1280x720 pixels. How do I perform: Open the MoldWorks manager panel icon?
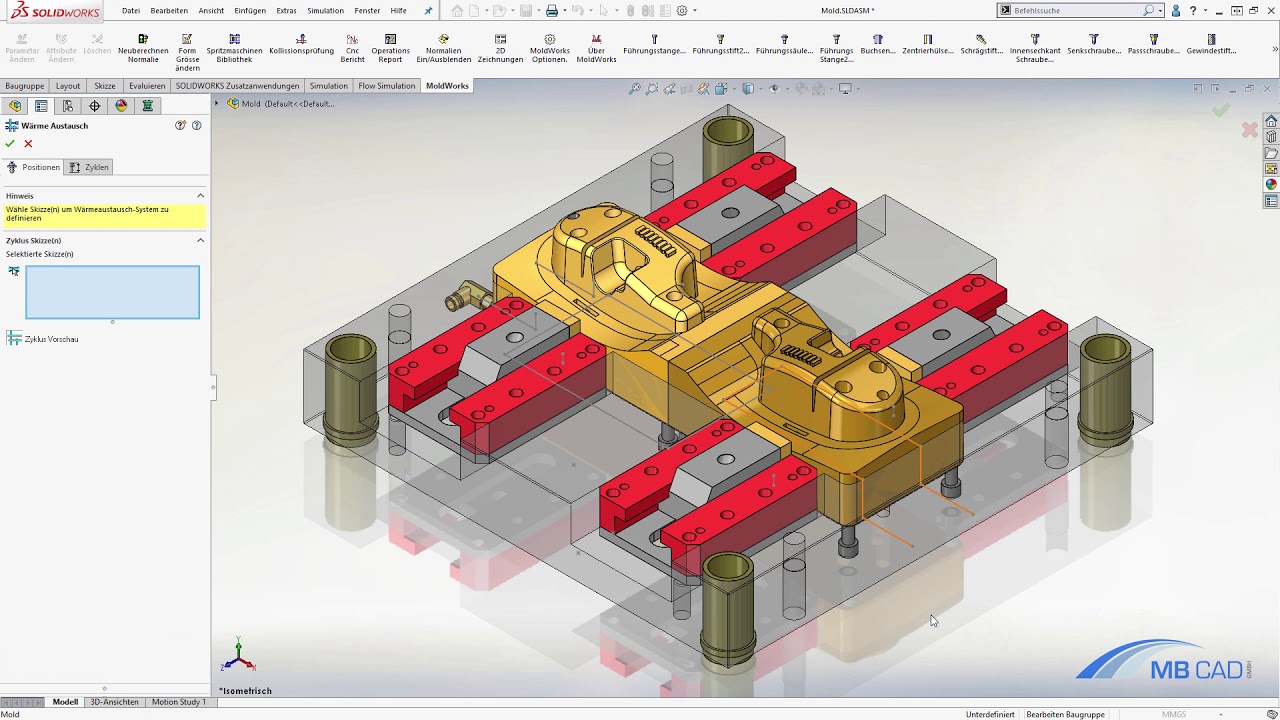[148, 106]
